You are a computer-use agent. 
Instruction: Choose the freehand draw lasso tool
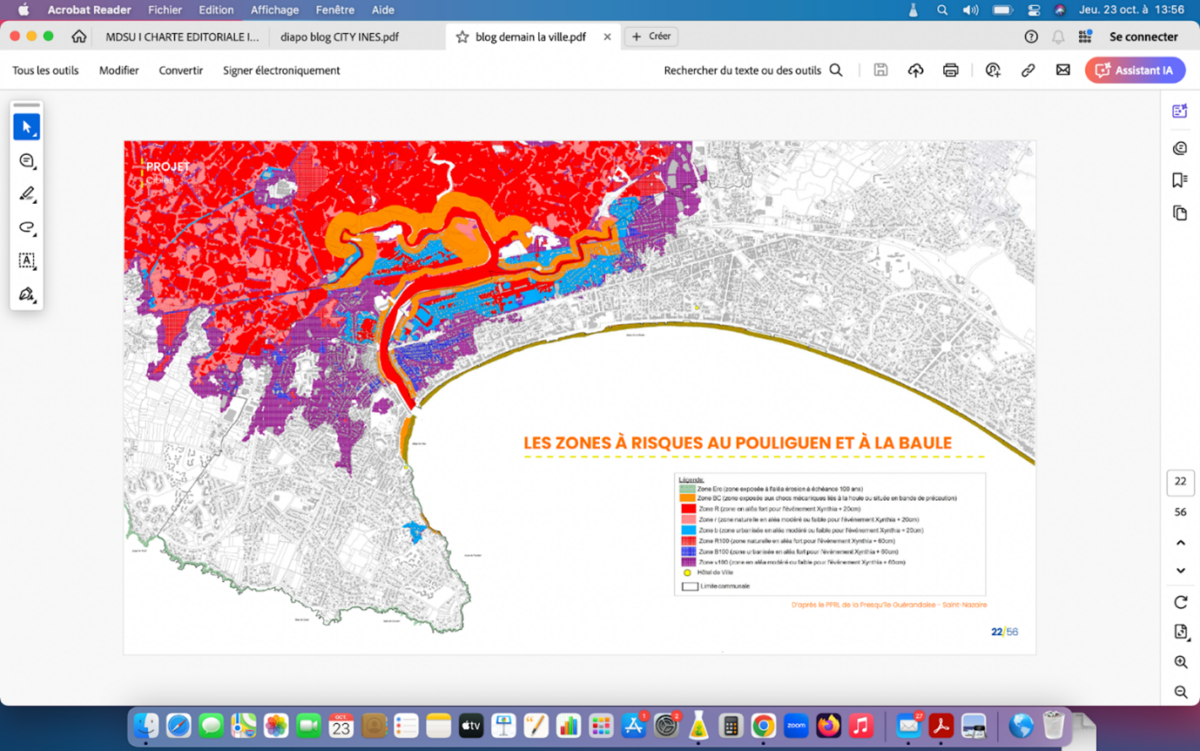pyautogui.click(x=27, y=227)
